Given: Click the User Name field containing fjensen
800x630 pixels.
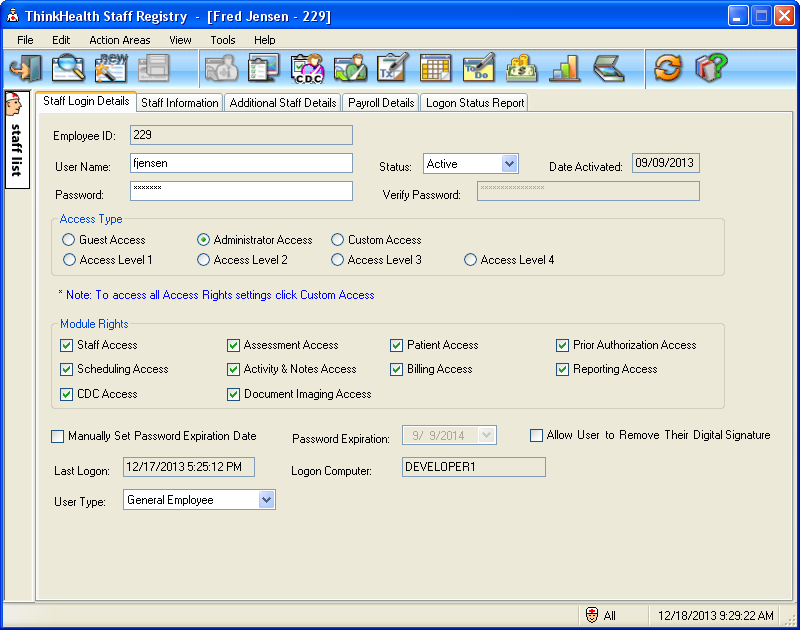Looking at the screenshot, I should 241,163.
